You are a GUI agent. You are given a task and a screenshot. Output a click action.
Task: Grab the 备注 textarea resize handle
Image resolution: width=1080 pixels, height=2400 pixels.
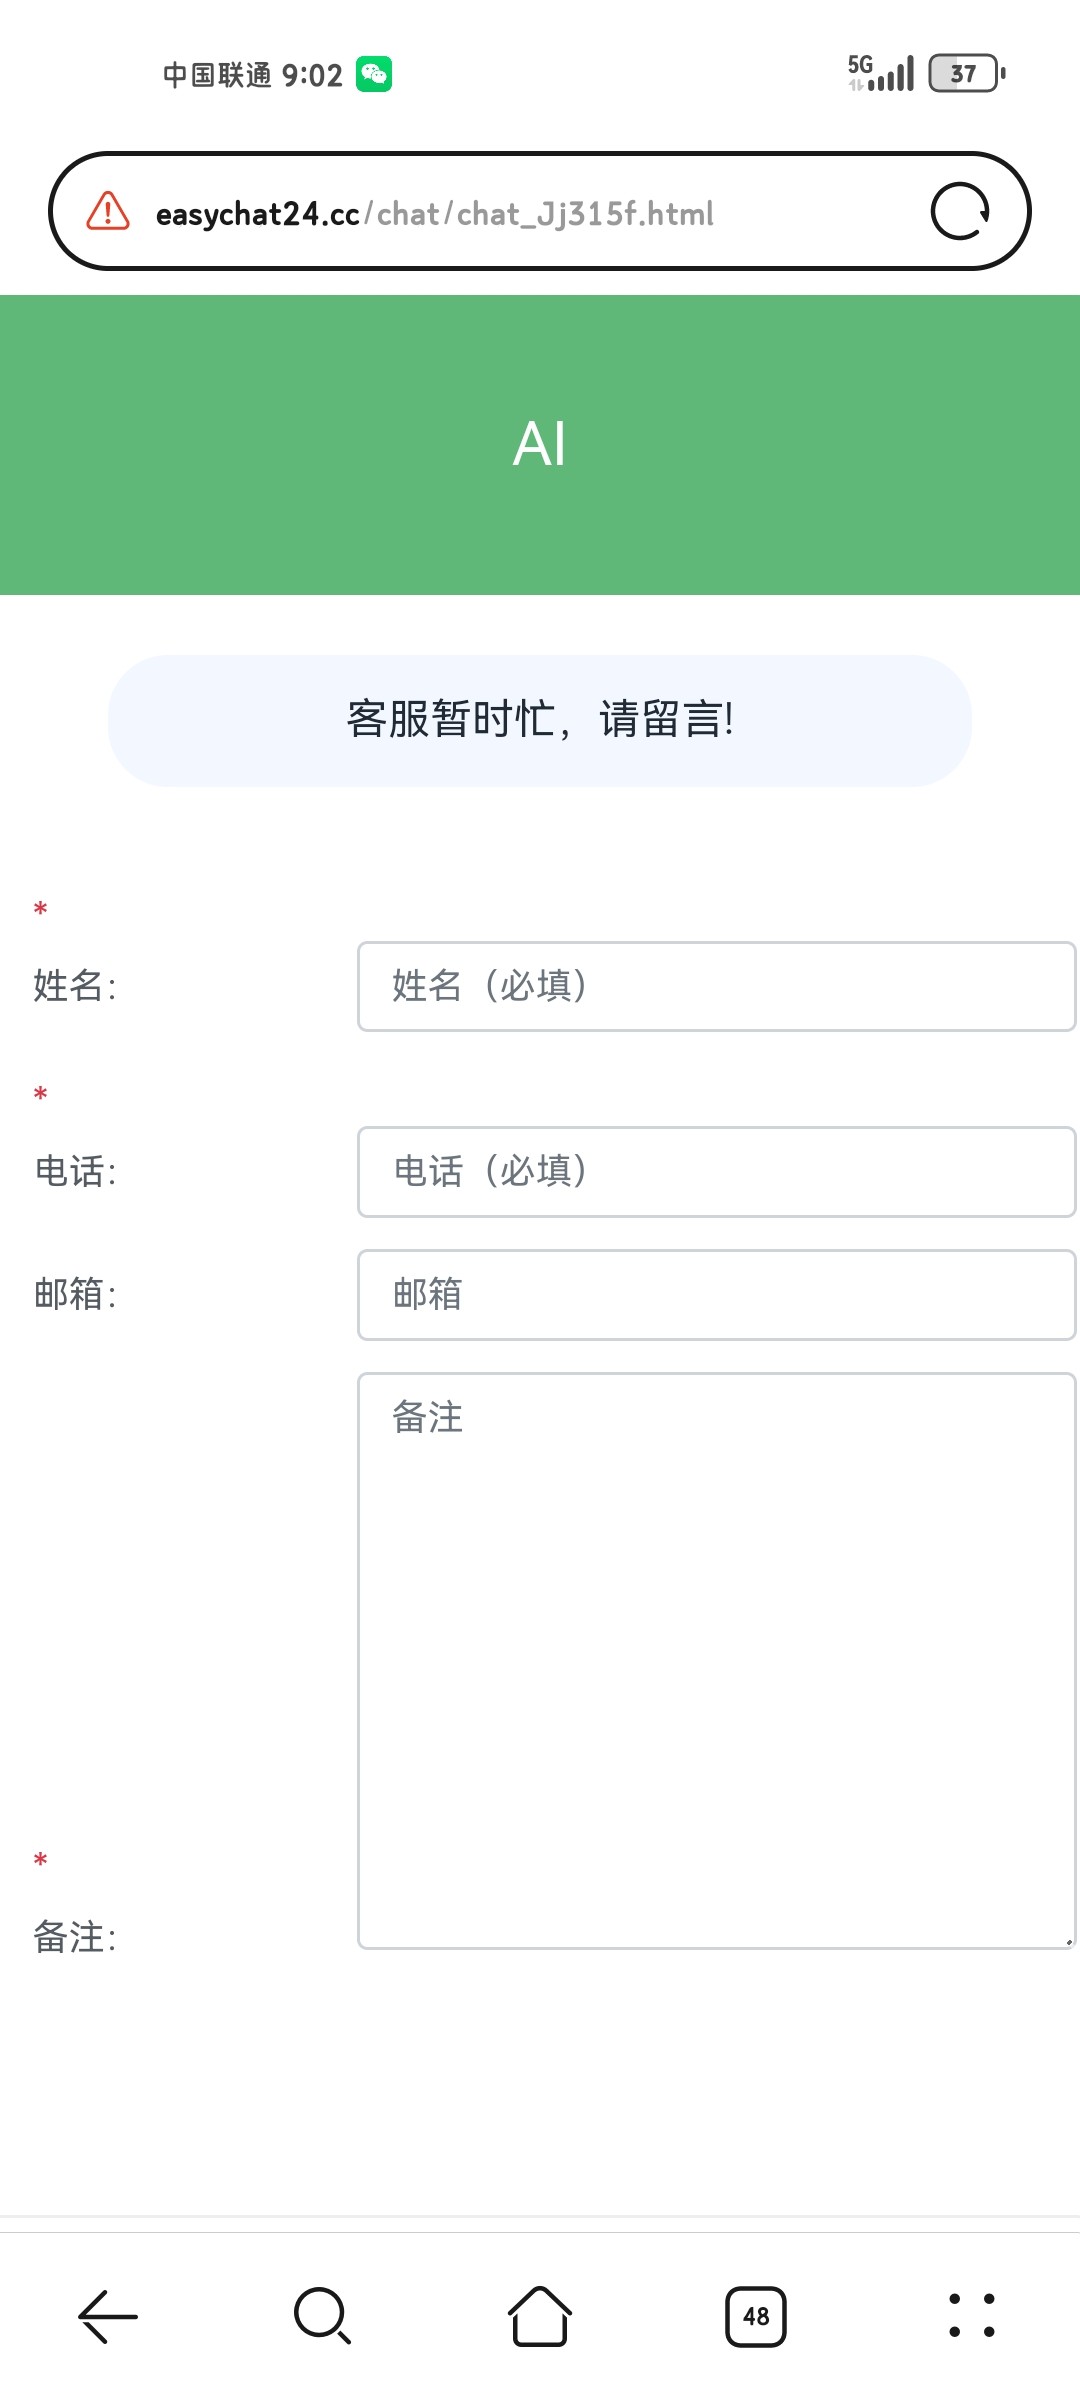point(1068,1941)
